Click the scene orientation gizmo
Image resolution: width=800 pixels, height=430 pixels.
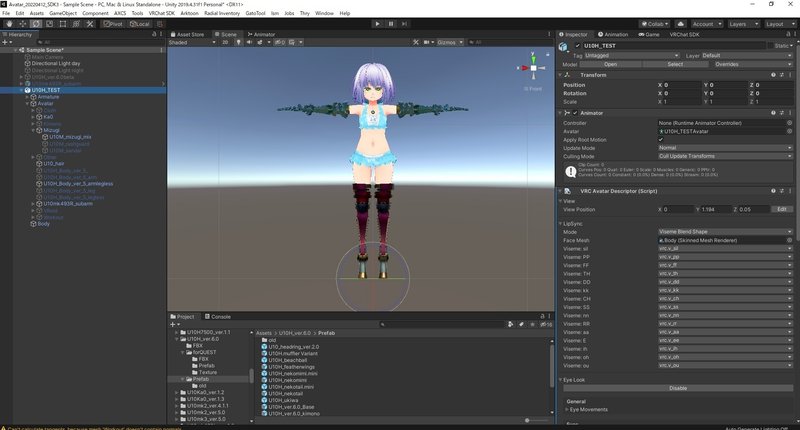(x=533, y=68)
